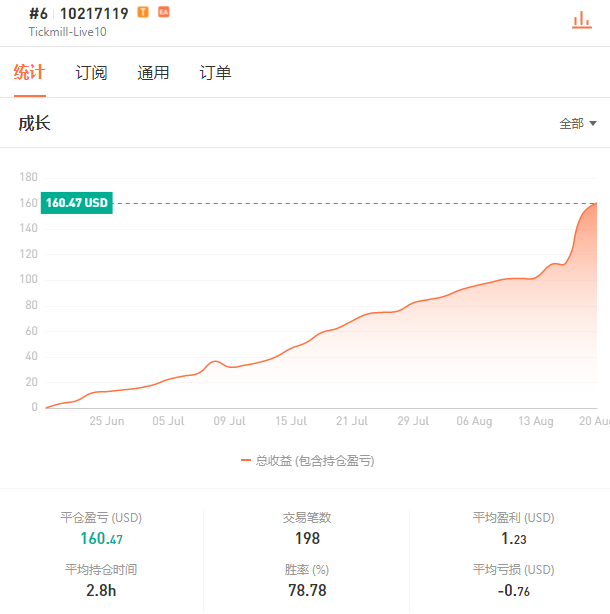Click the 13 Aug axis label
Screen dimensions: 610x614
[536, 421]
